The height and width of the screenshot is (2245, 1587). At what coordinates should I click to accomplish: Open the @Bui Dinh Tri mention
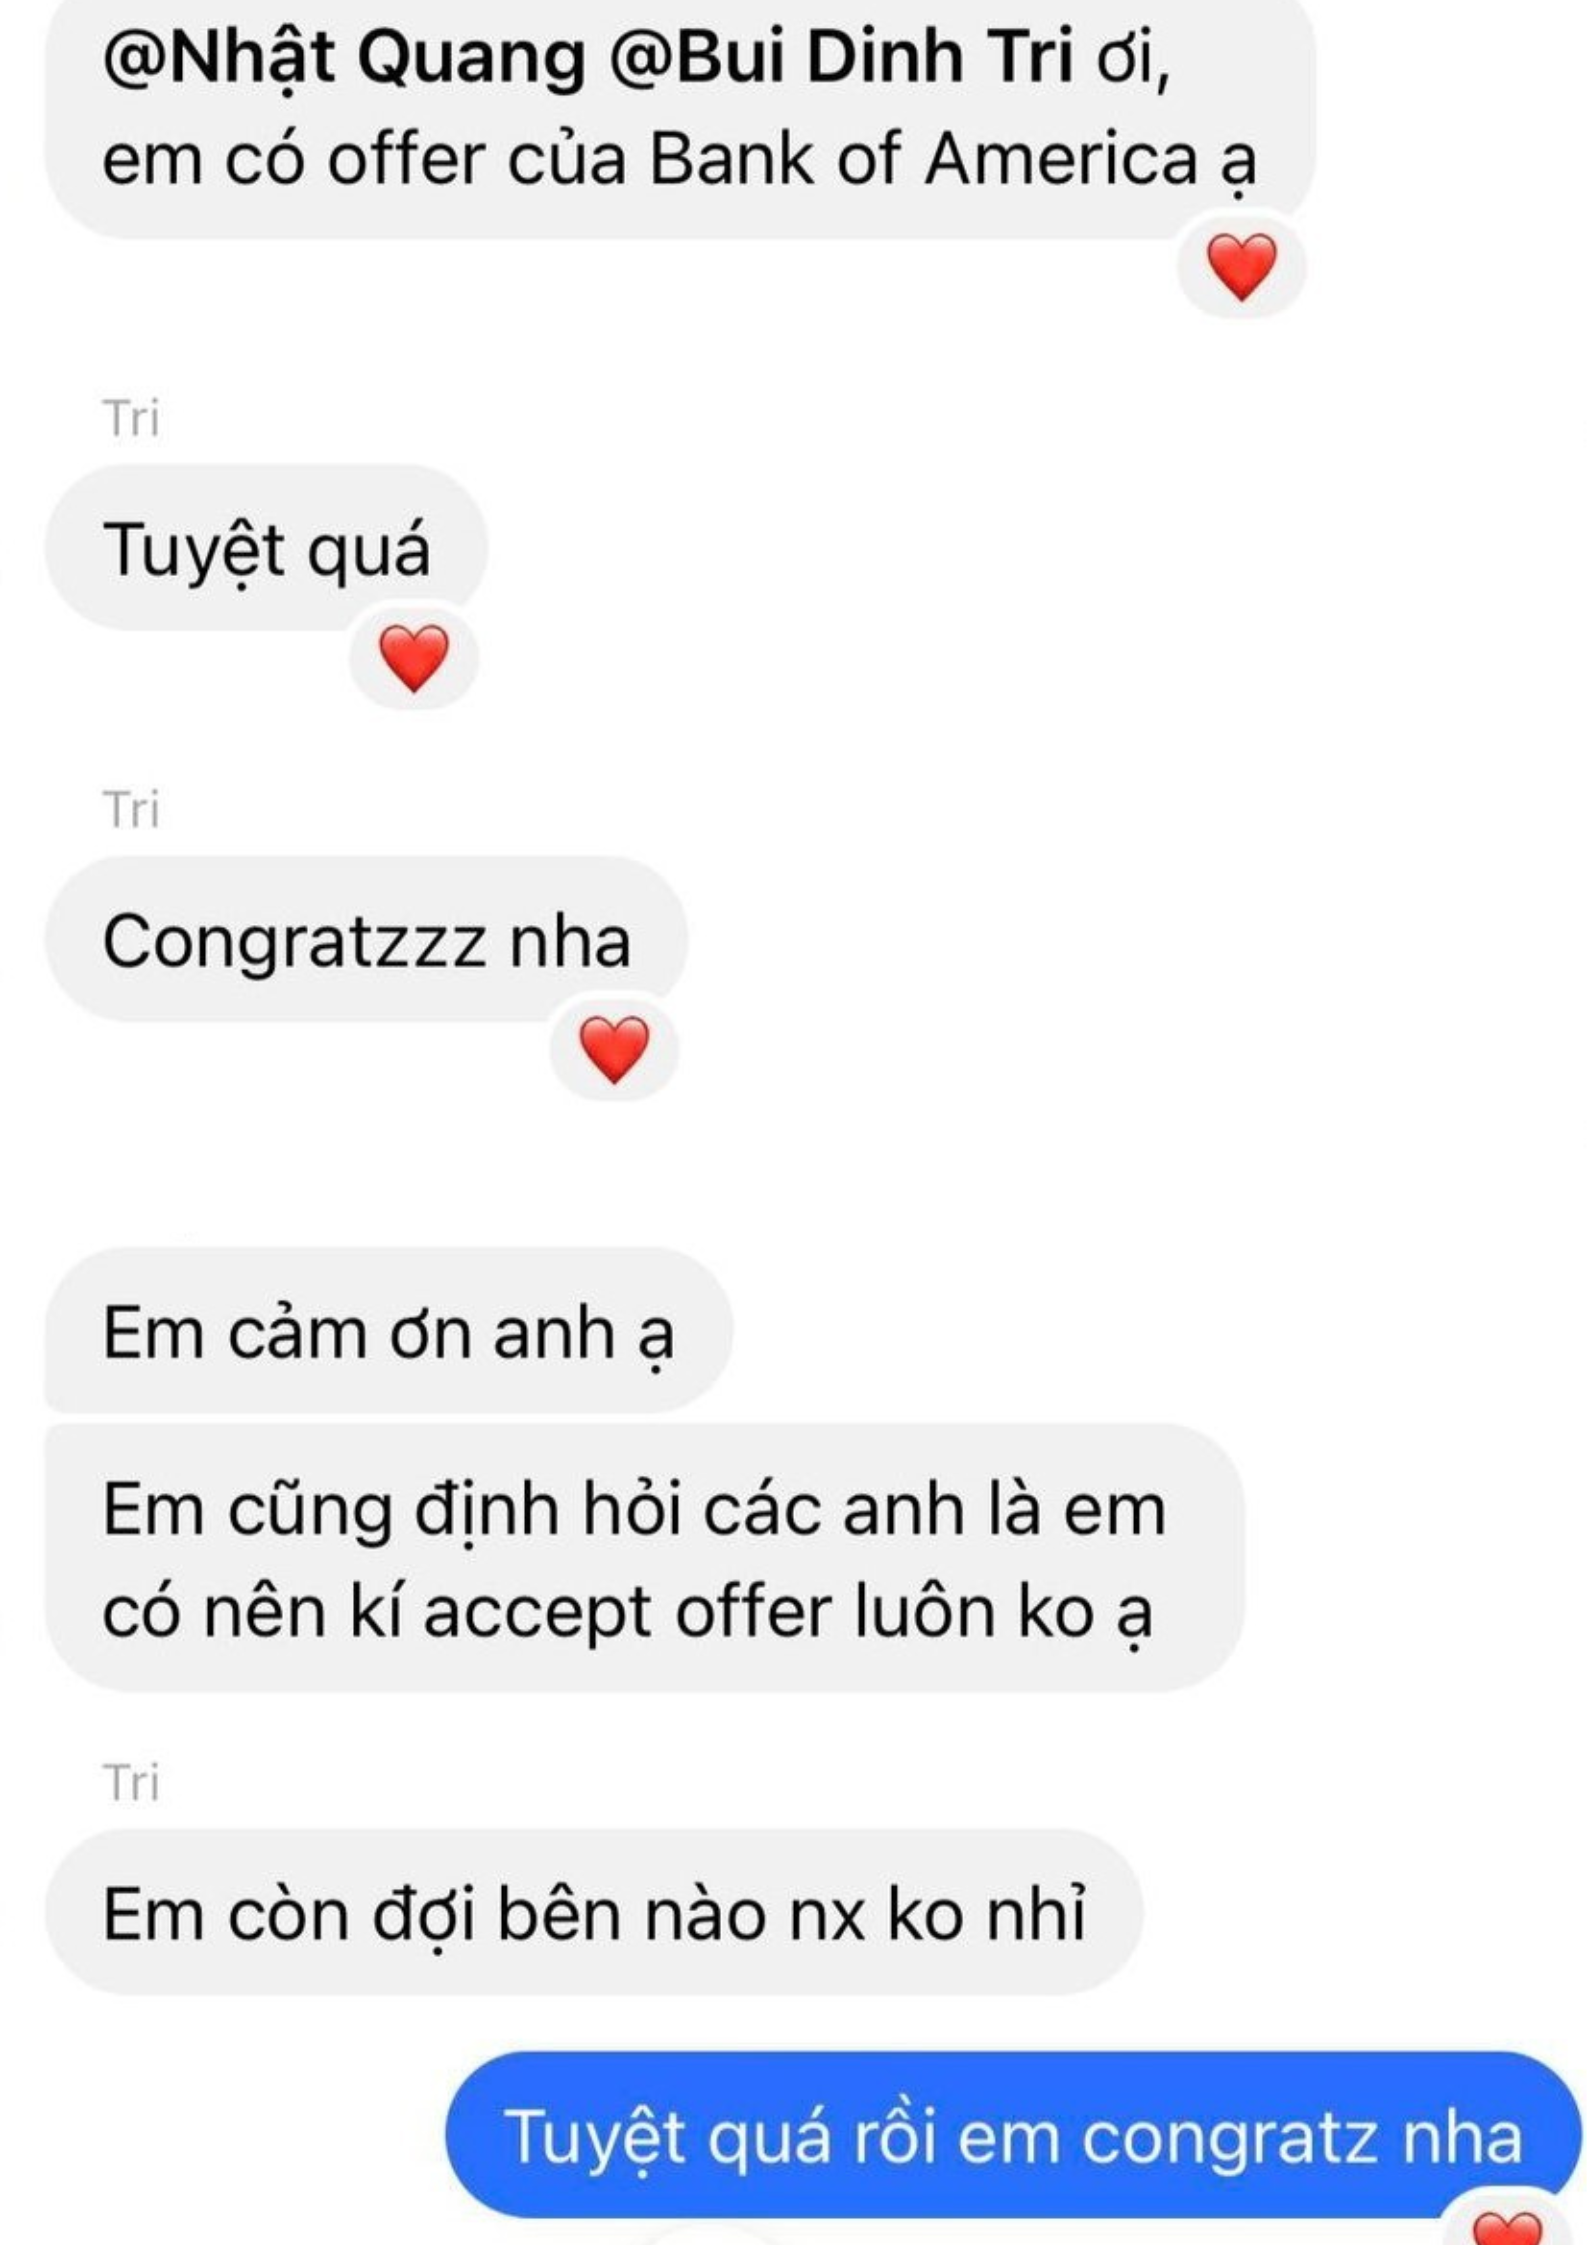click(x=841, y=58)
